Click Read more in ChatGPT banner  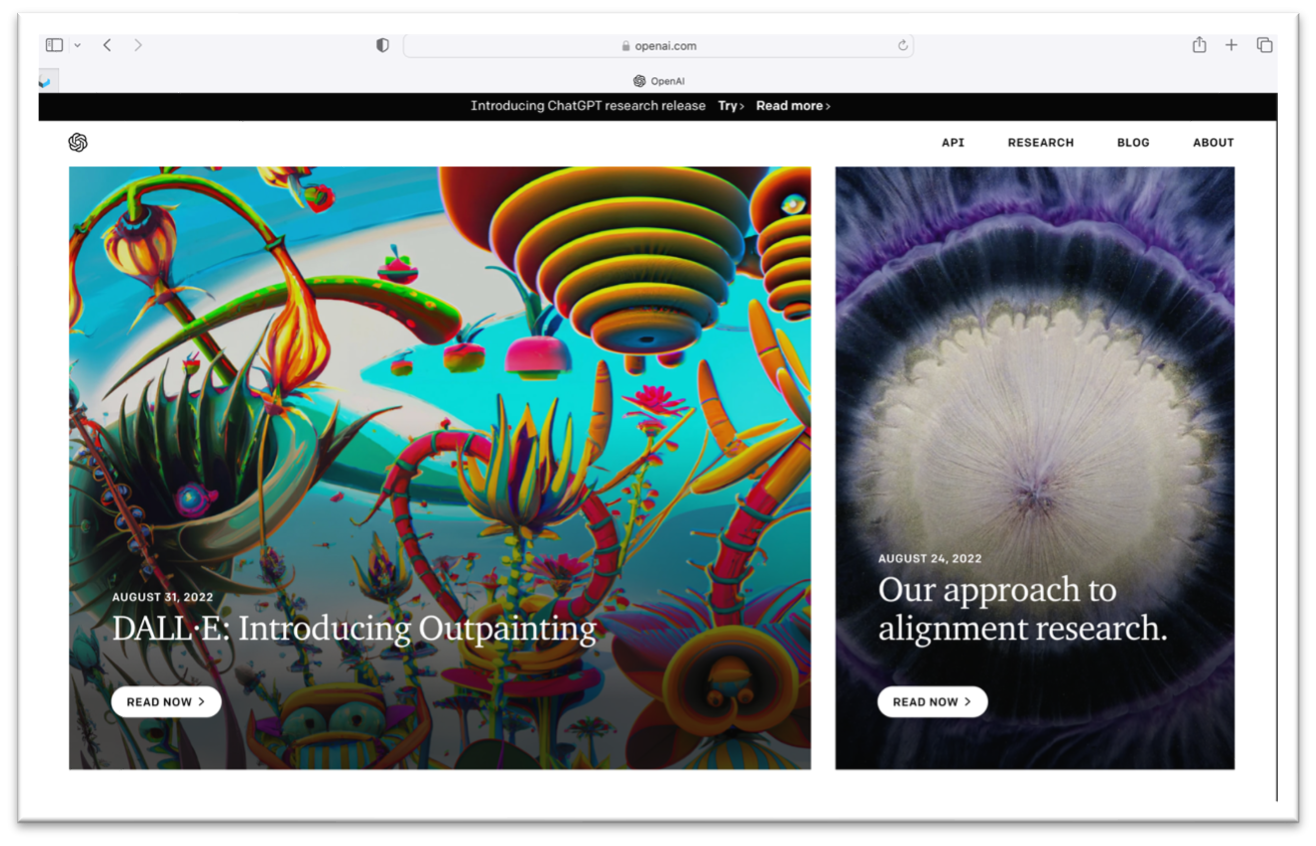pyautogui.click(x=792, y=106)
